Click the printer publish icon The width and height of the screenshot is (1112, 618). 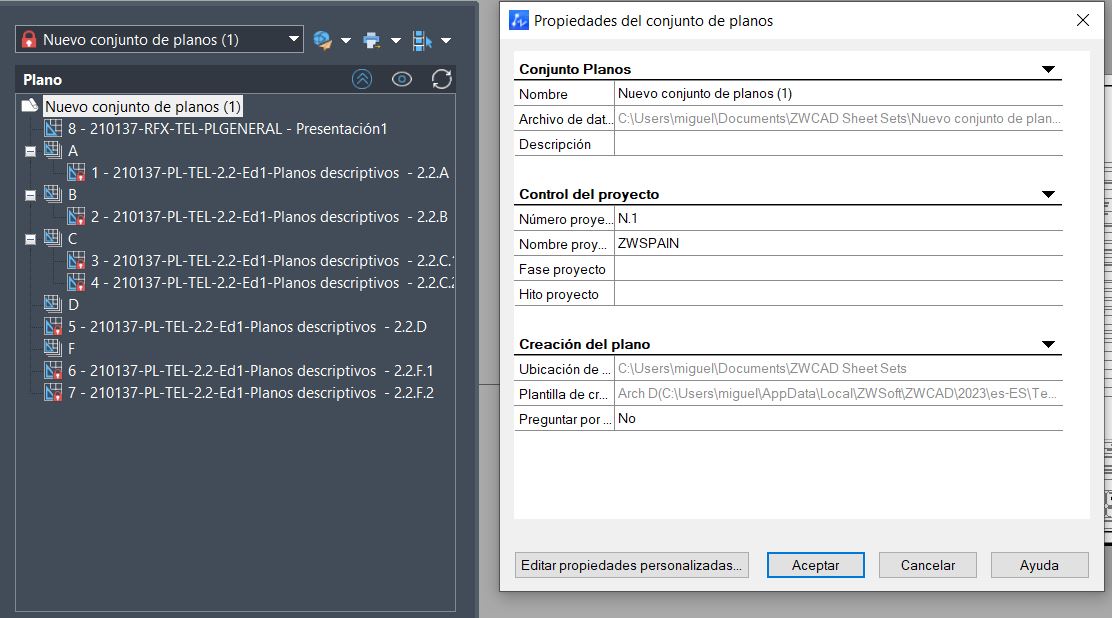[372, 40]
